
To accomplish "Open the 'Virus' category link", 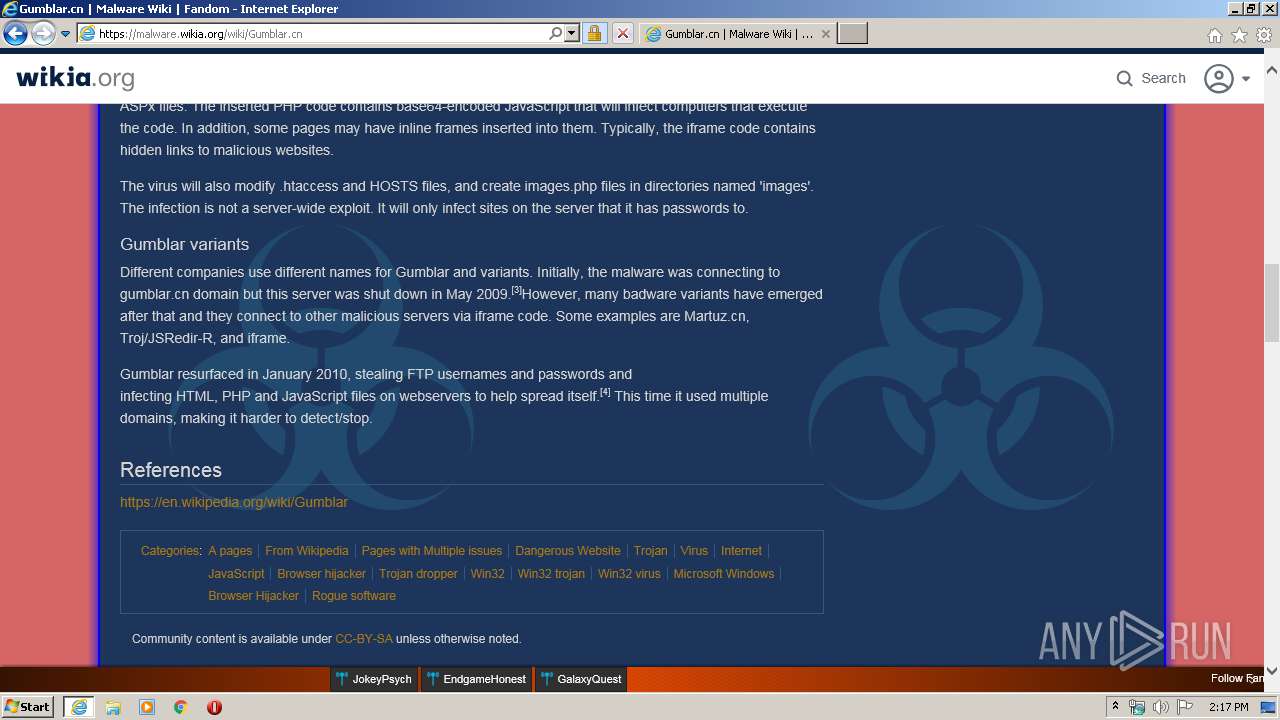I will click(x=694, y=551).
